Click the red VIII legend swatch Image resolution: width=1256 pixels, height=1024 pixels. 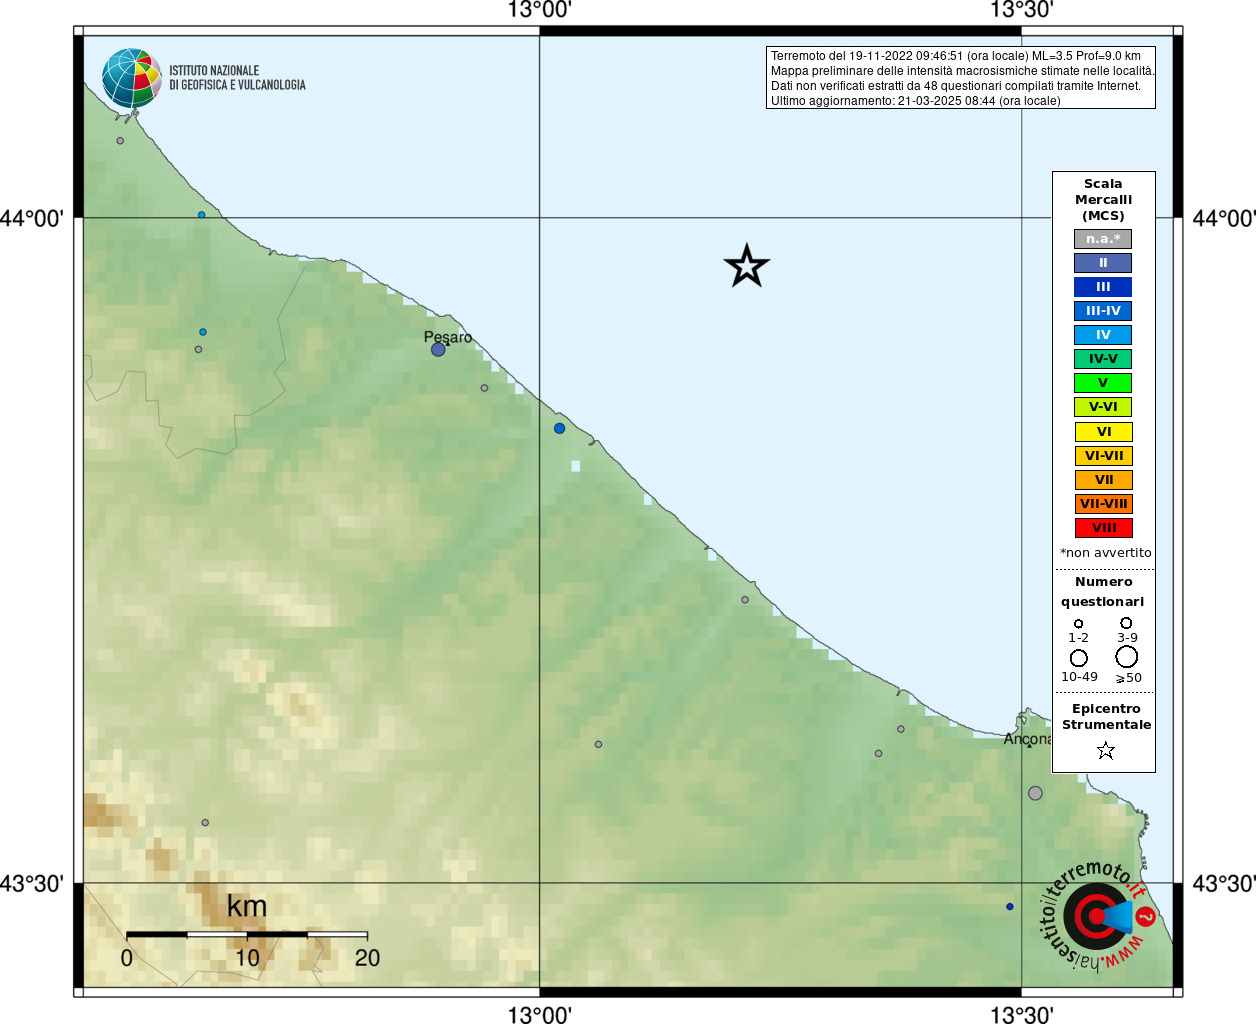coord(1103,528)
